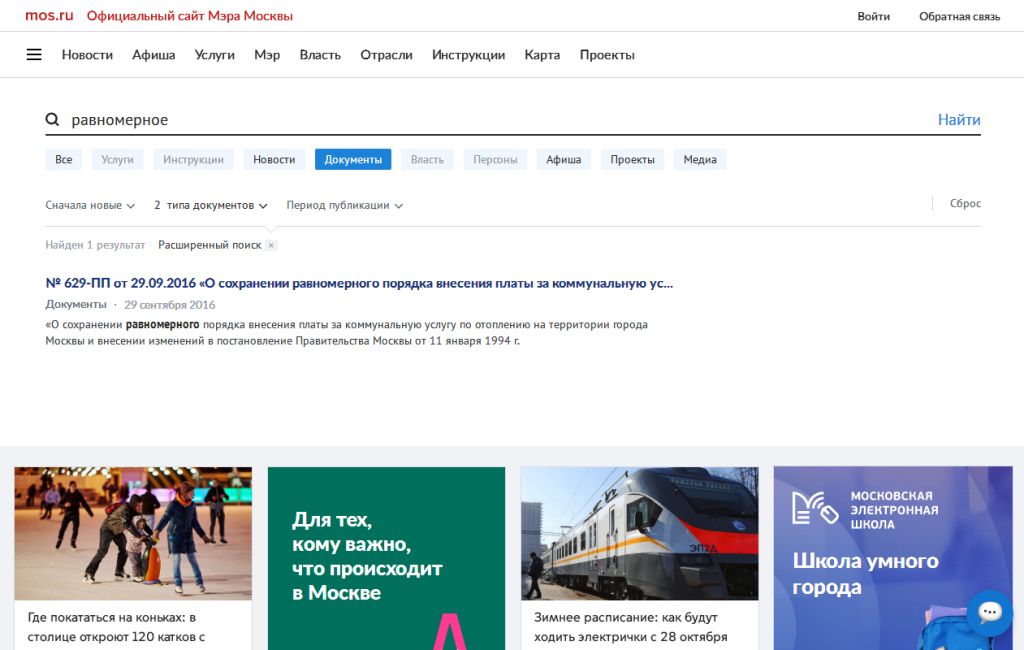Expand the 'Период публикации' dropdown
Image resolution: width=1024 pixels, height=650 pixels.
(344, 205)
